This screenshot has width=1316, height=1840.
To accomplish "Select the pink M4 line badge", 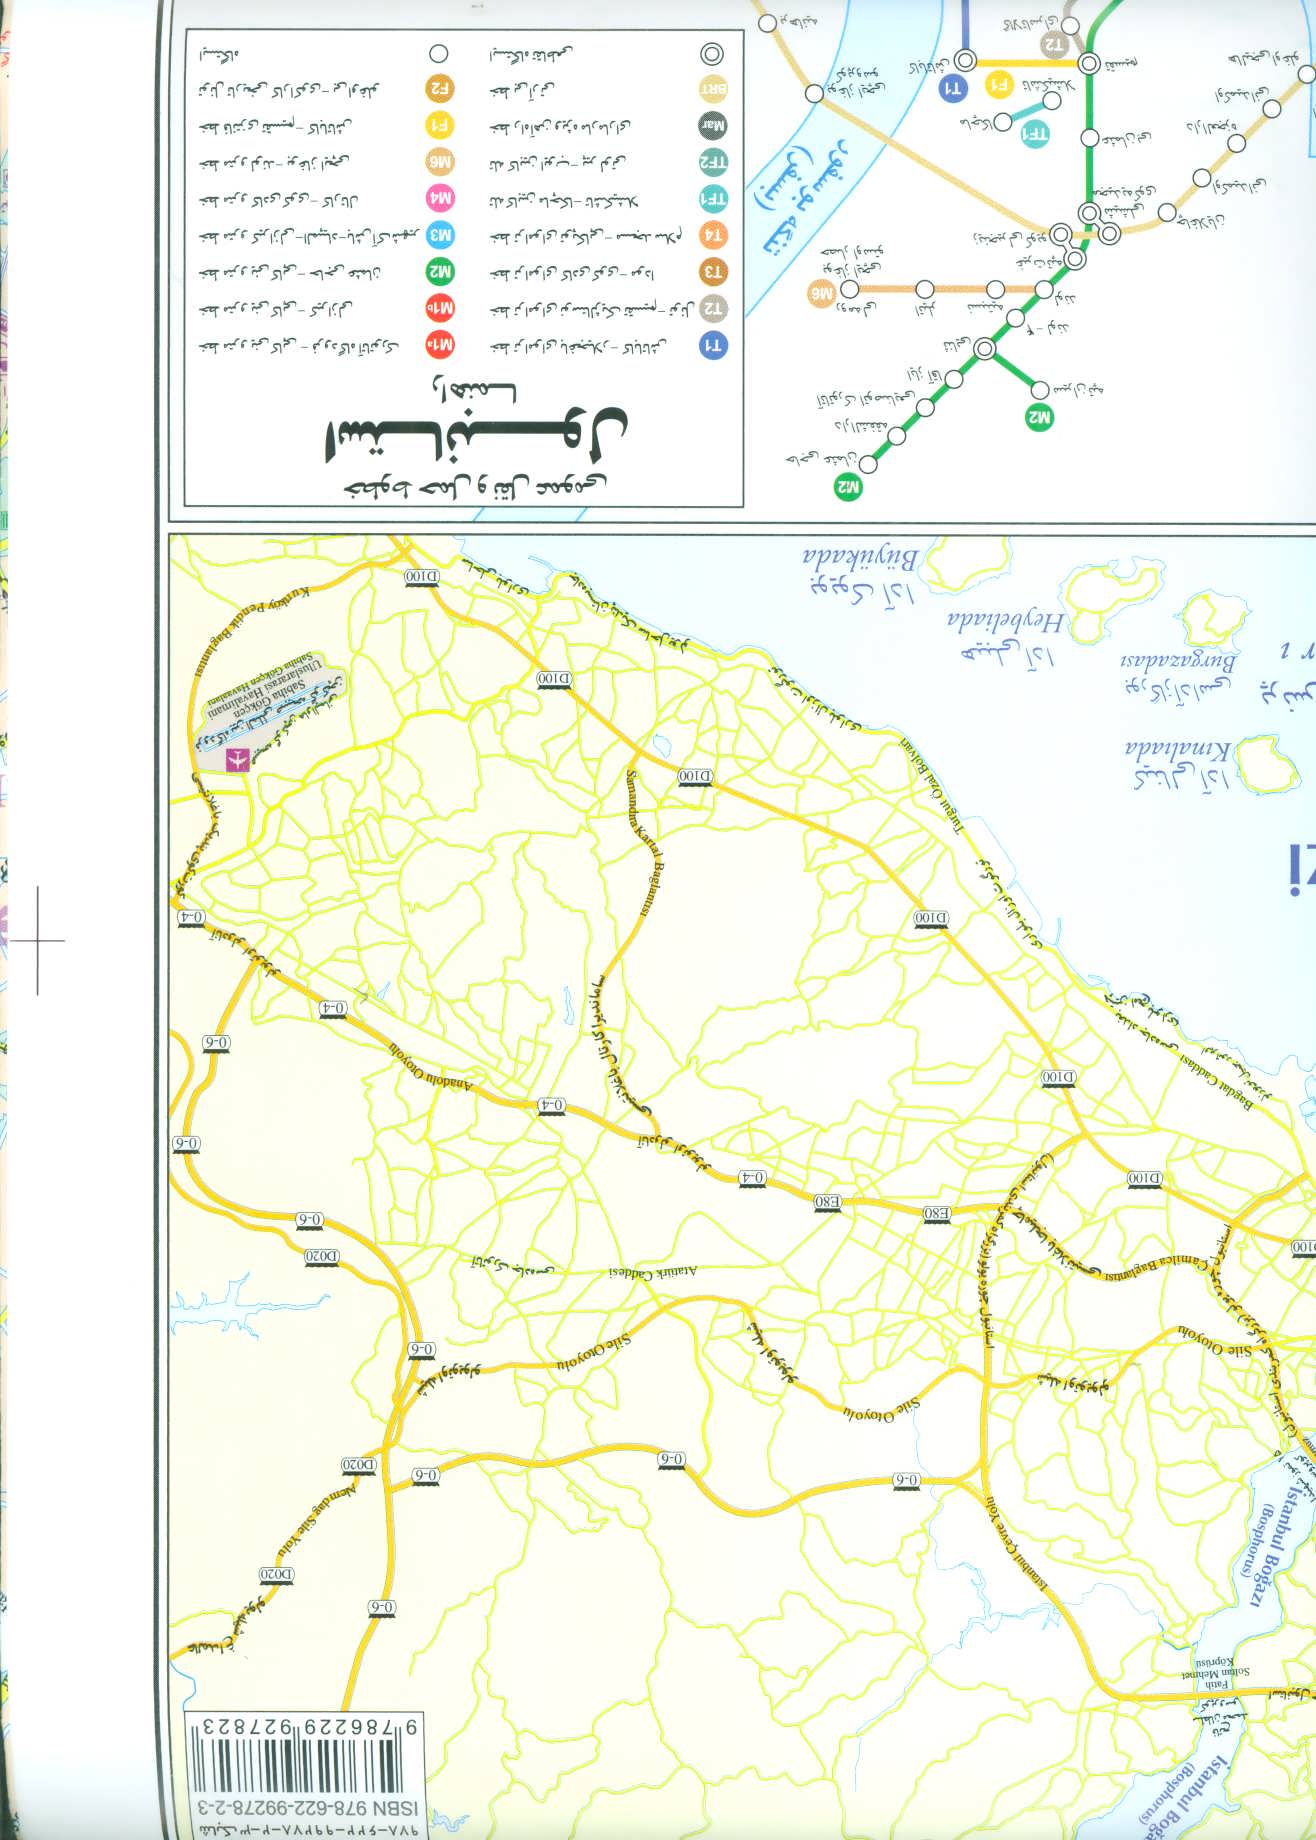I will pos(440,199).
